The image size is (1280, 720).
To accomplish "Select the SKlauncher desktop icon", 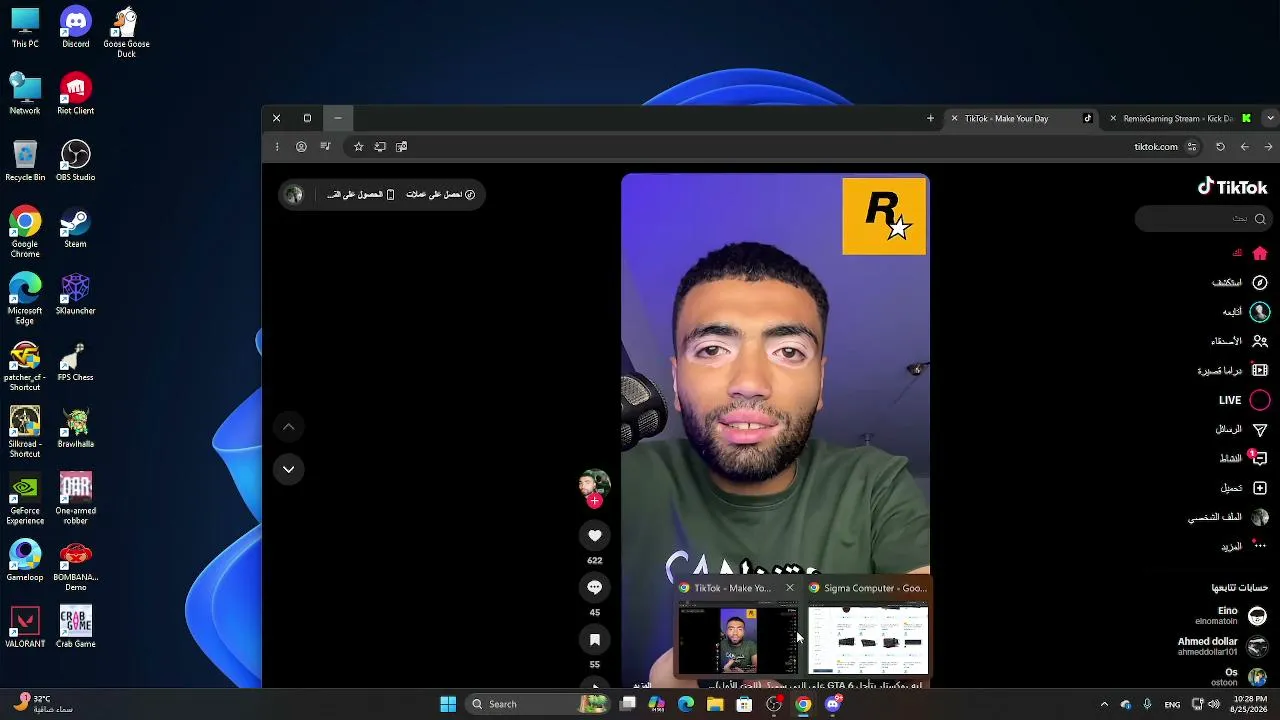I will coord(75,294).
